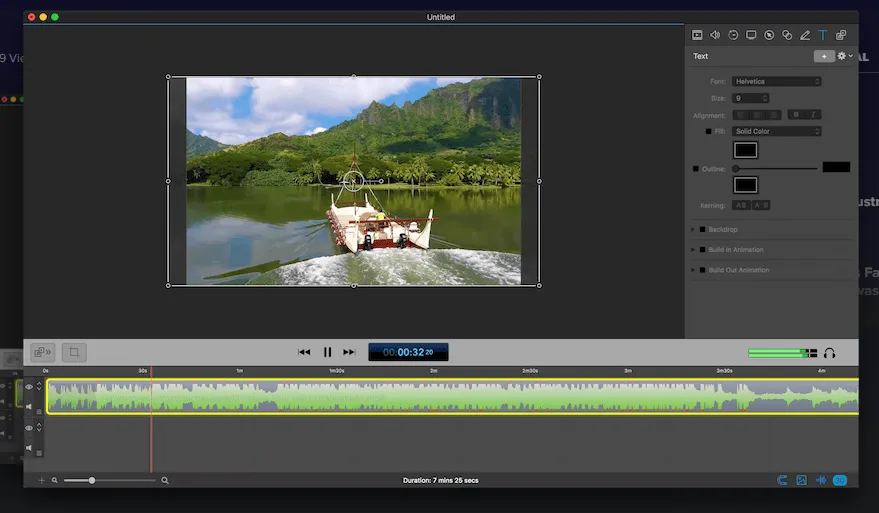Open the Annotations pencil inspector tab
The image size is (879, 513).
pyautogui.click(x=805, y=35)
